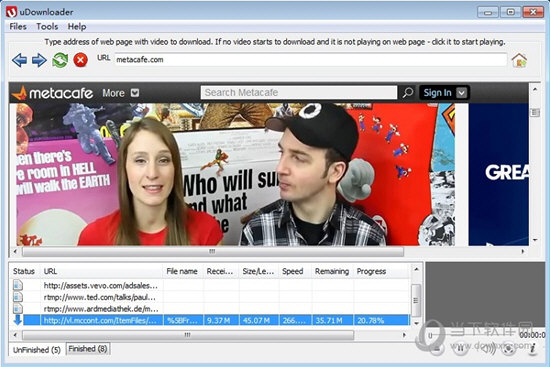Click download list scroll-down arrow

(x=416, y=323)
